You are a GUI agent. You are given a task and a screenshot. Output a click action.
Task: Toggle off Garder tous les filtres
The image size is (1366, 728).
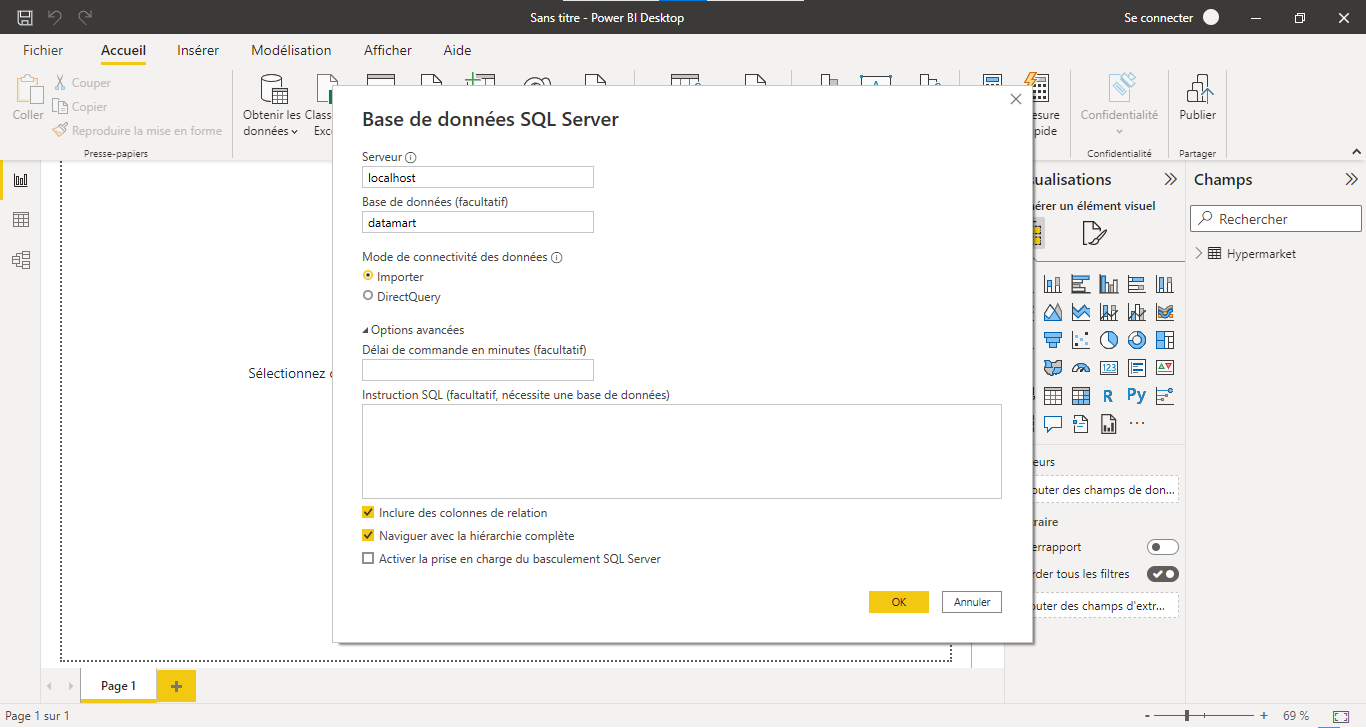pos(1163,574)
